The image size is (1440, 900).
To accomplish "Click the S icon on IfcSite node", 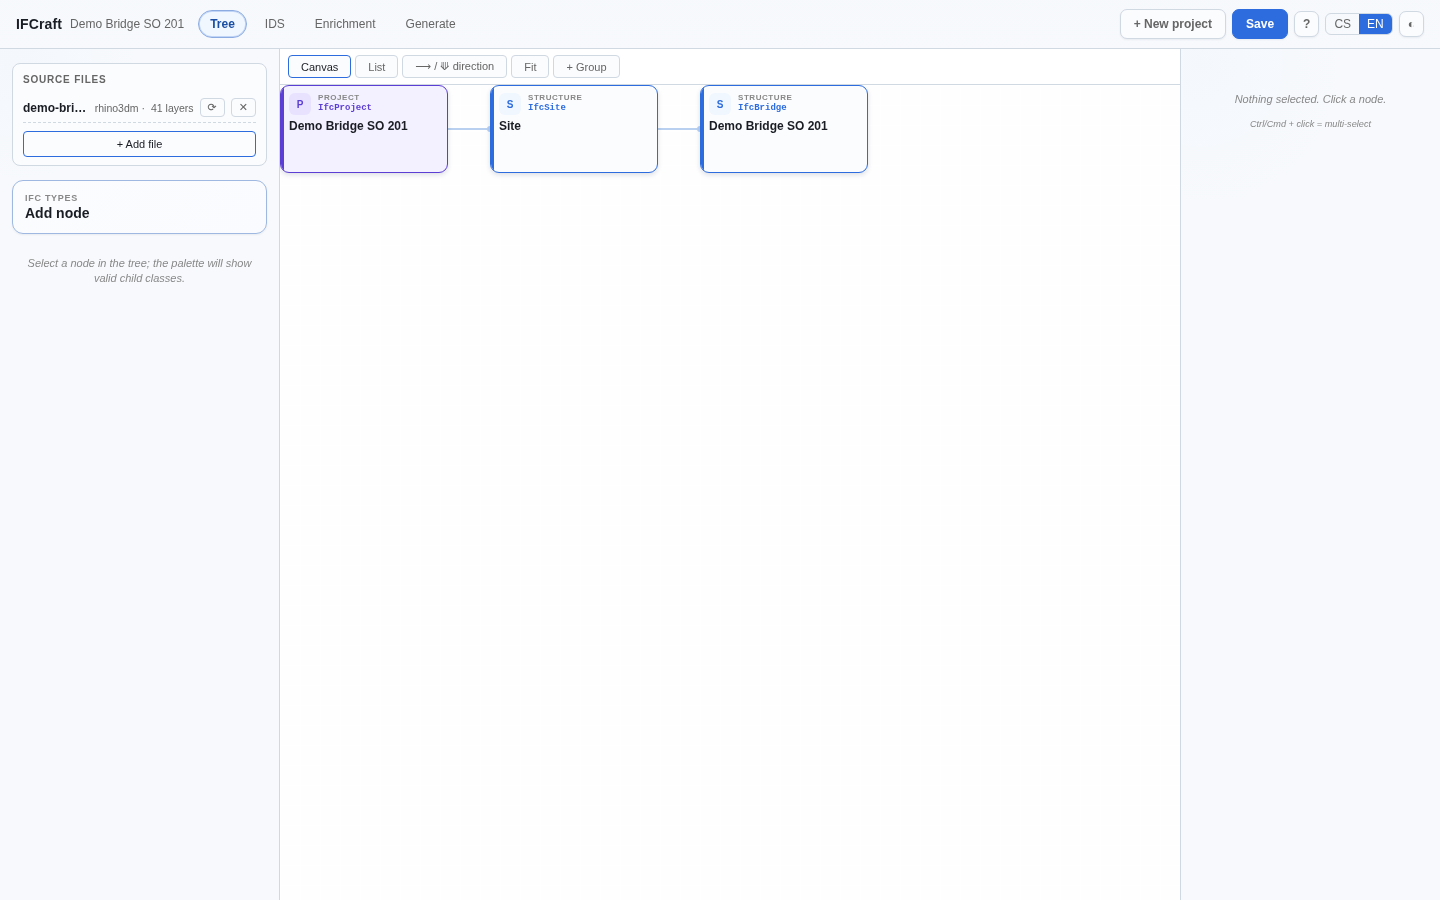I will pos(510,104).
